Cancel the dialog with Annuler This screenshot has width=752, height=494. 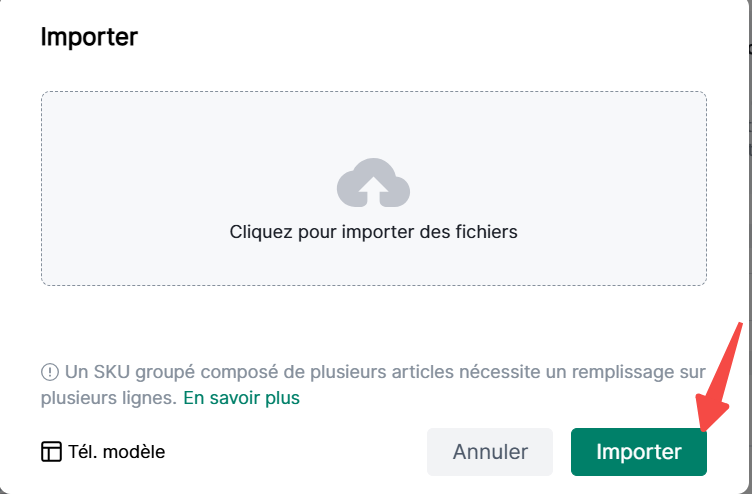[490, 452]
